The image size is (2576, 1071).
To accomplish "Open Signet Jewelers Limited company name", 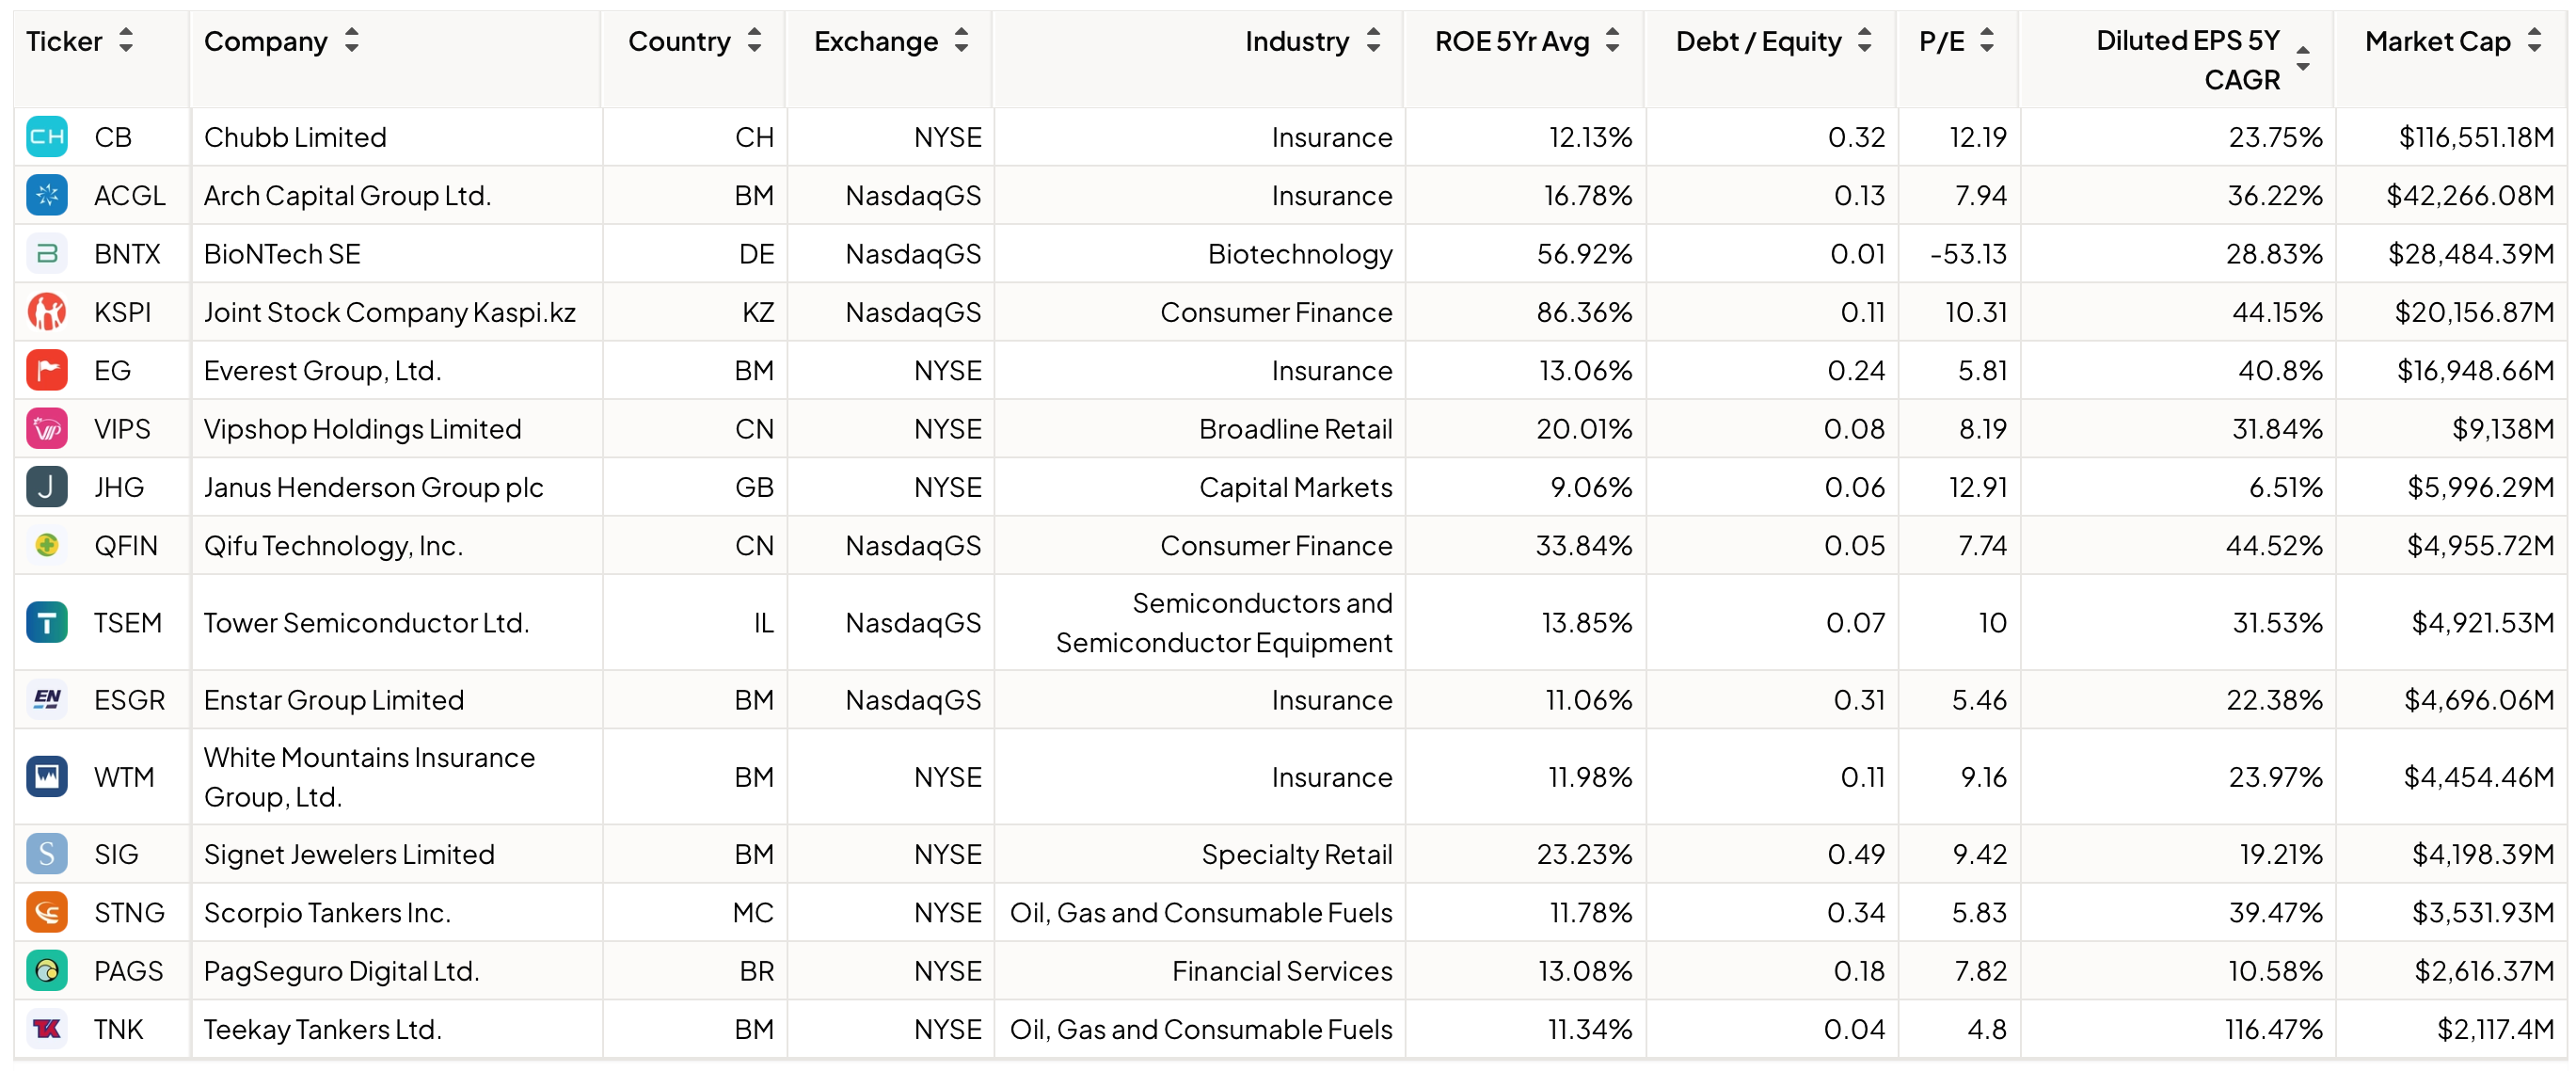I will click(x=349, y=855).
